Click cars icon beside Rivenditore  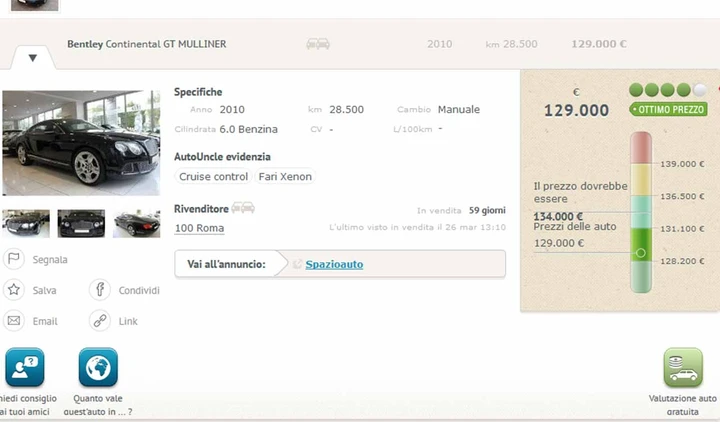[243, 208]
